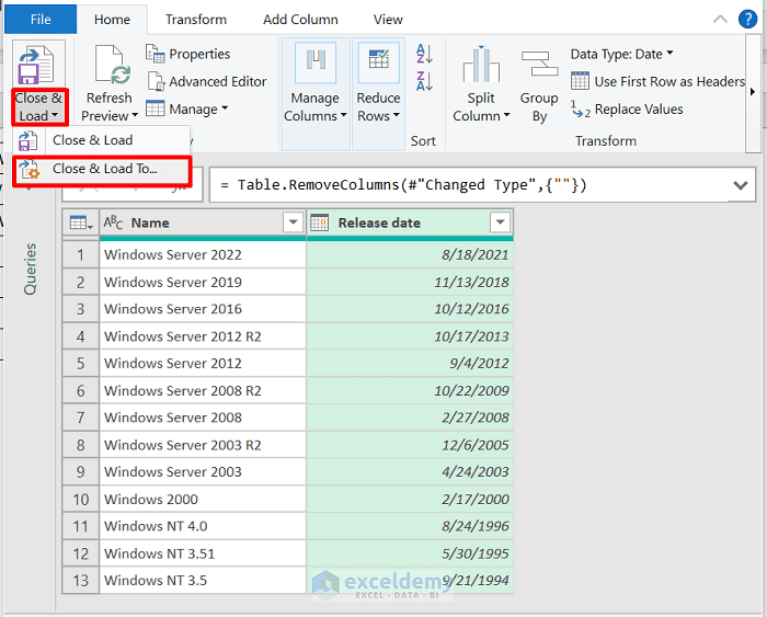Image resolution: width=767 pixels, height=617 pixels.
Task: Sort ascending with A-Z icon
Action: pyautogui.click(x=424, y=53)
